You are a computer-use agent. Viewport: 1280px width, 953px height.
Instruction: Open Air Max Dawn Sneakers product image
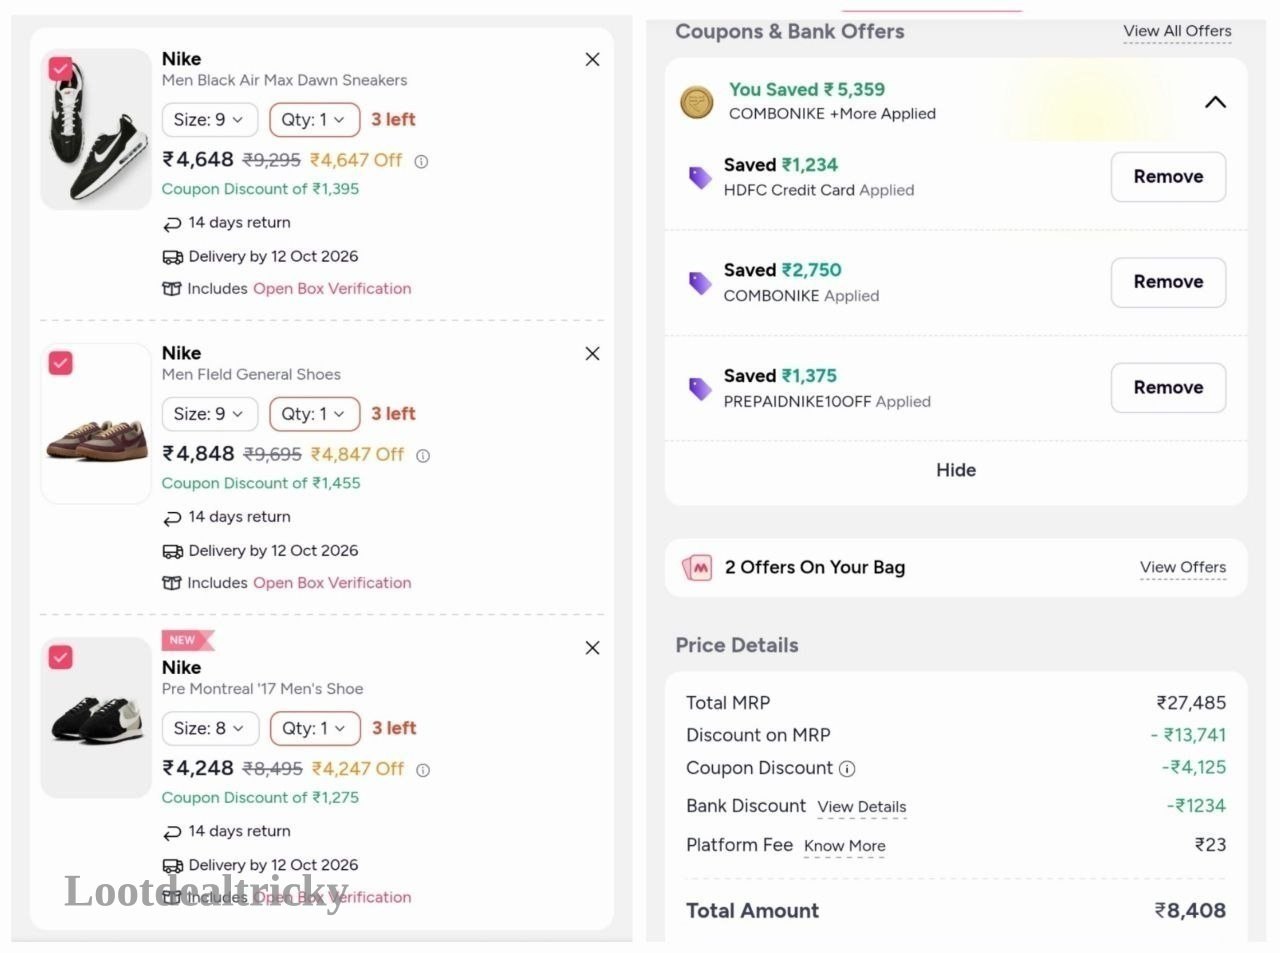(x=96, y=130)
